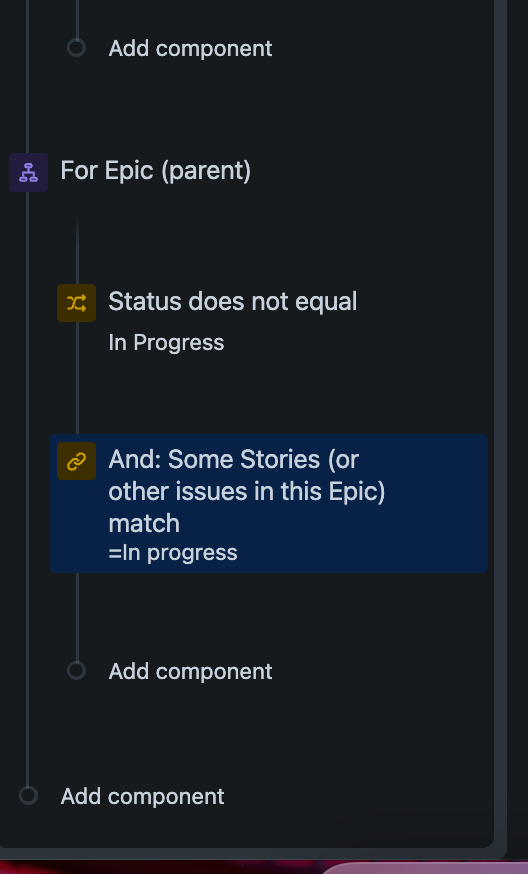Click the link icon for related issues condition
Viewport: 528px width, 874px height.
76,461
